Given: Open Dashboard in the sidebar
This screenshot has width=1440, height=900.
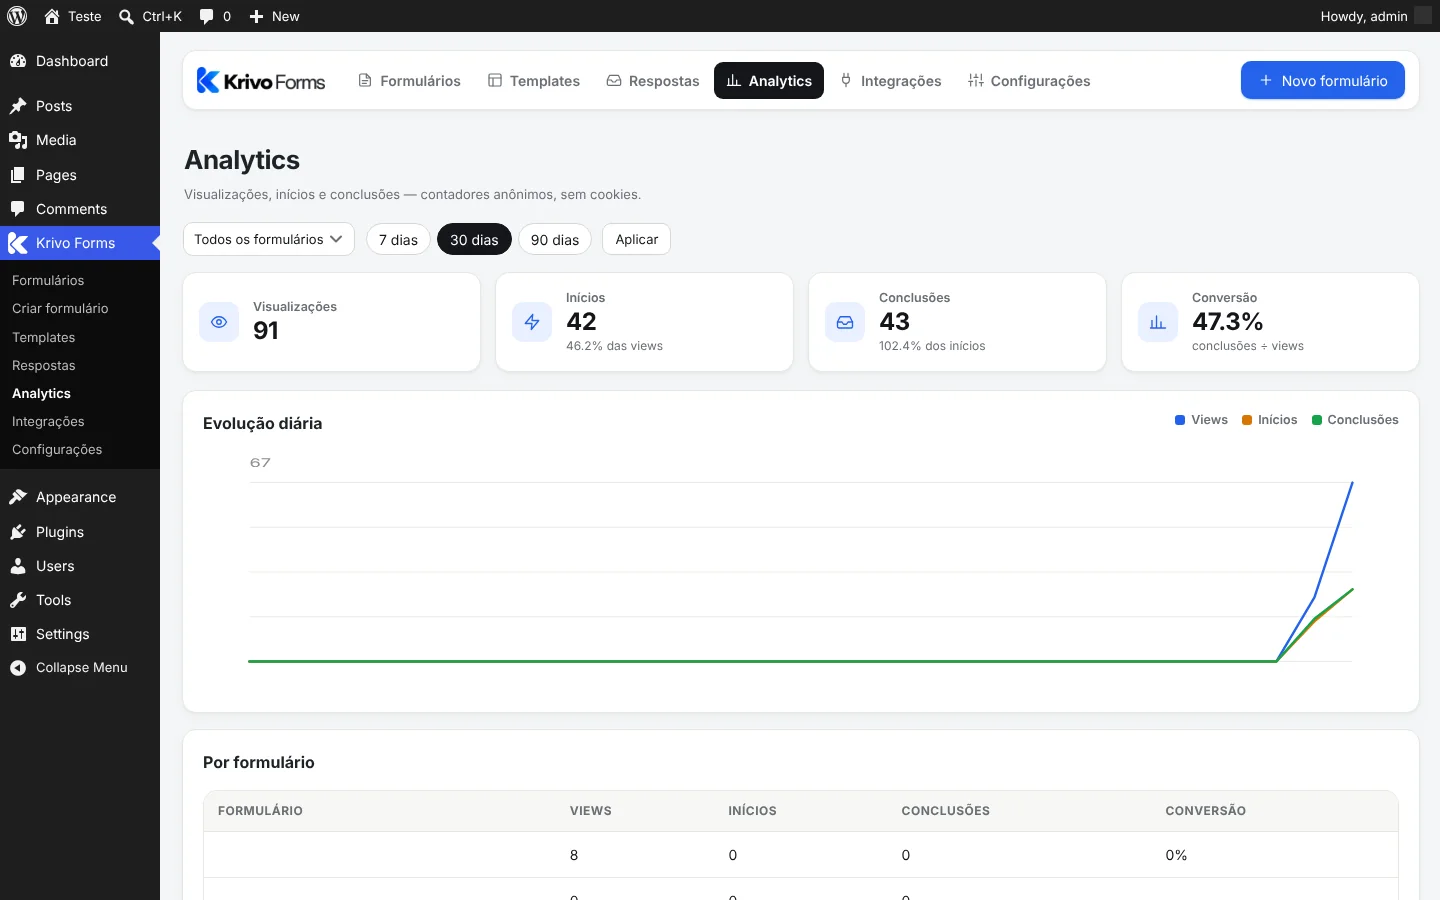Looking at the screenshot, I should (x=80, y=61).
